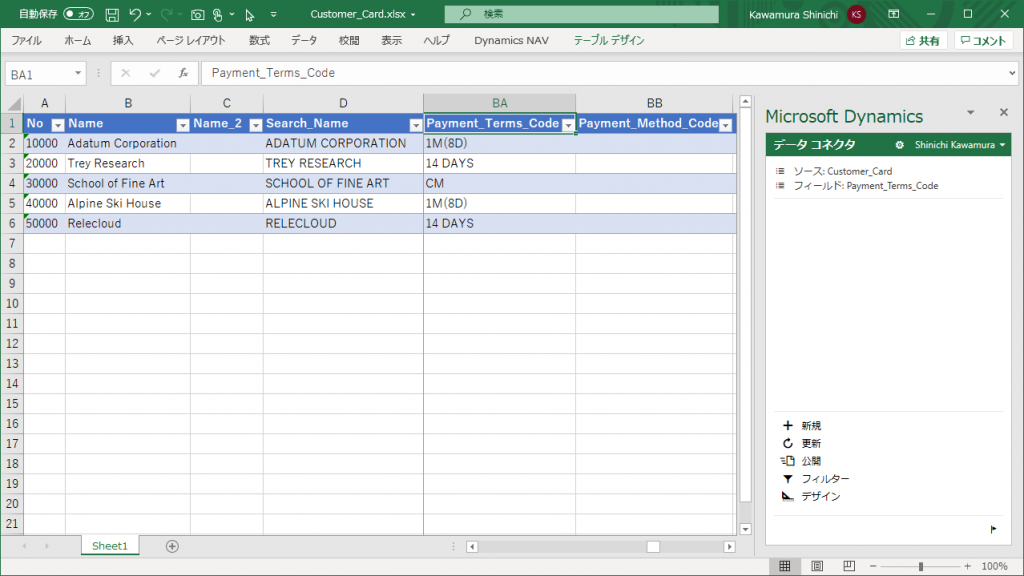Click the KS account avatar
Image resolution: width=1024 pixels, height=576 pixels.
(856, 14)
